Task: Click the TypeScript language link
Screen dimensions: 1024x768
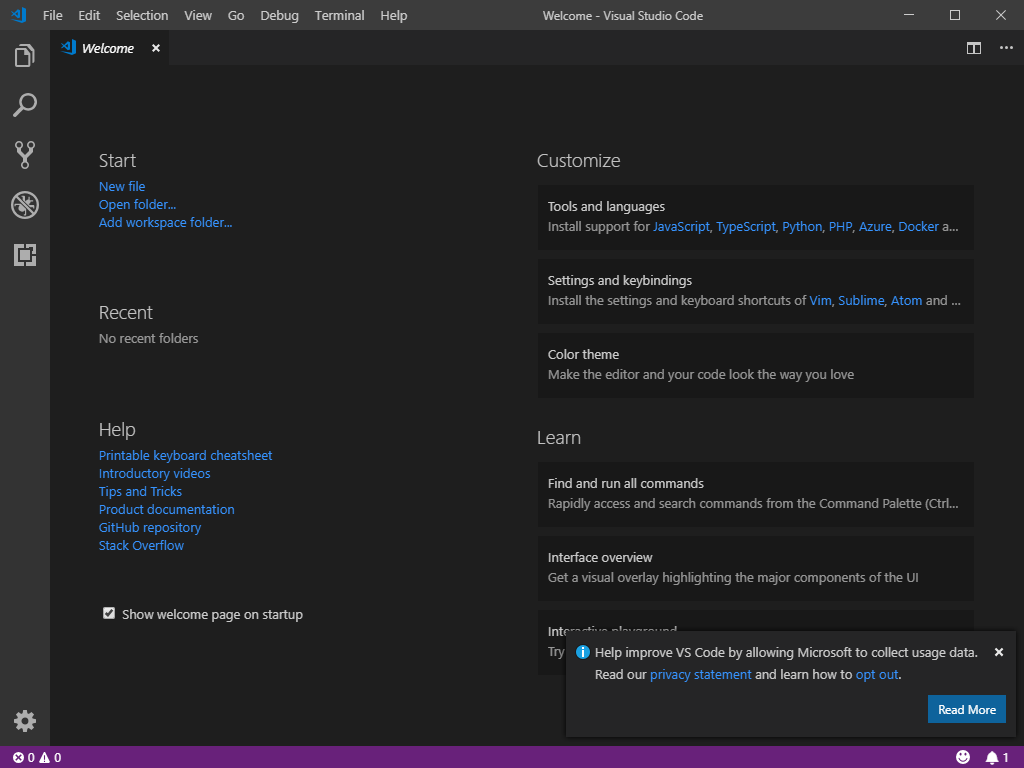Action: (x=746, y=227)
